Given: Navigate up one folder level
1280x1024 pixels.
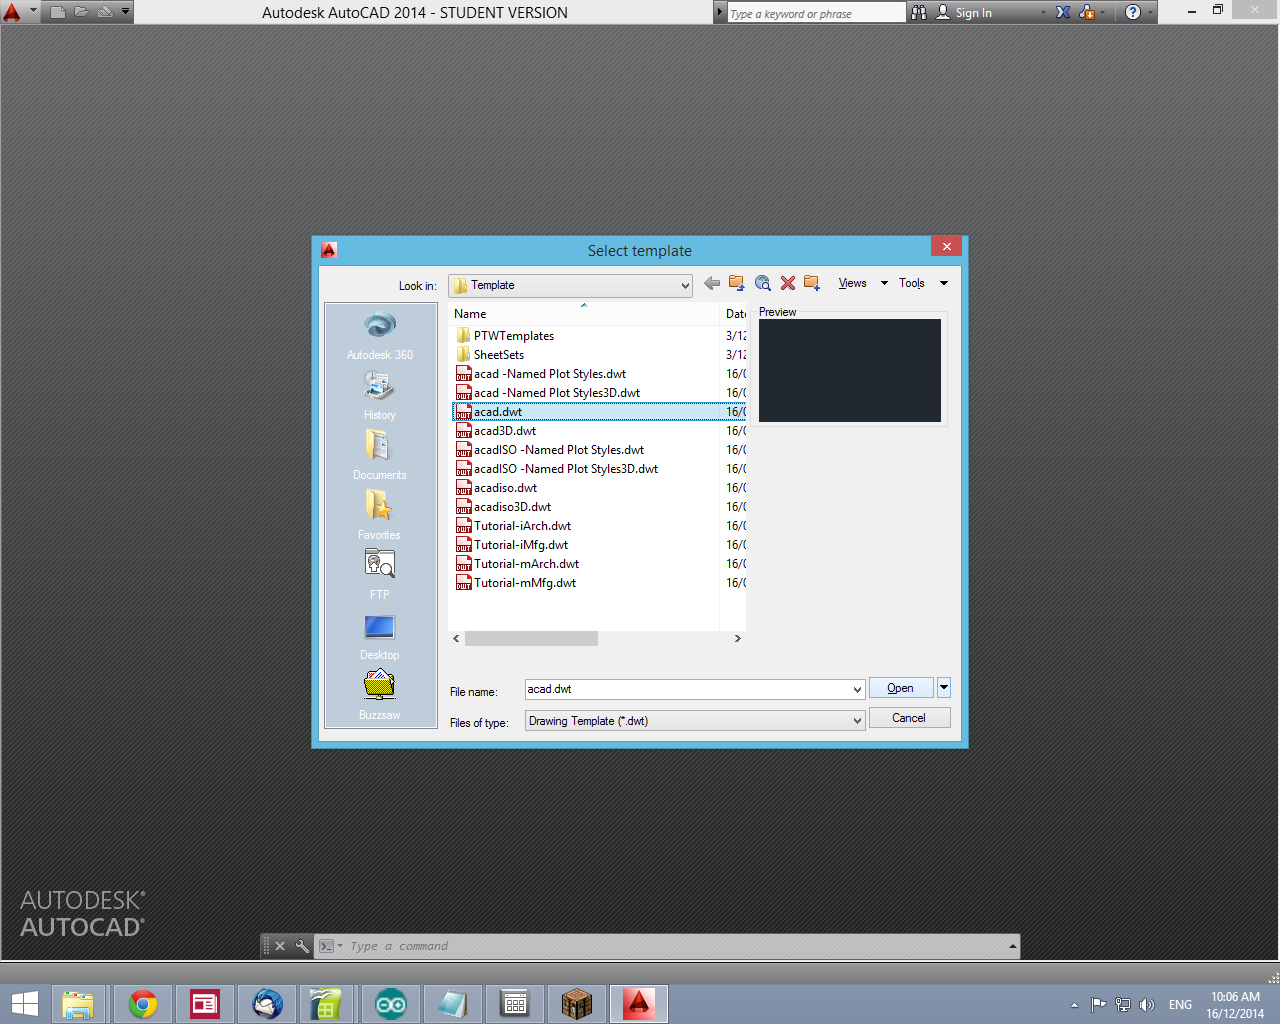Looking at the screenshot, I should 737,283.
